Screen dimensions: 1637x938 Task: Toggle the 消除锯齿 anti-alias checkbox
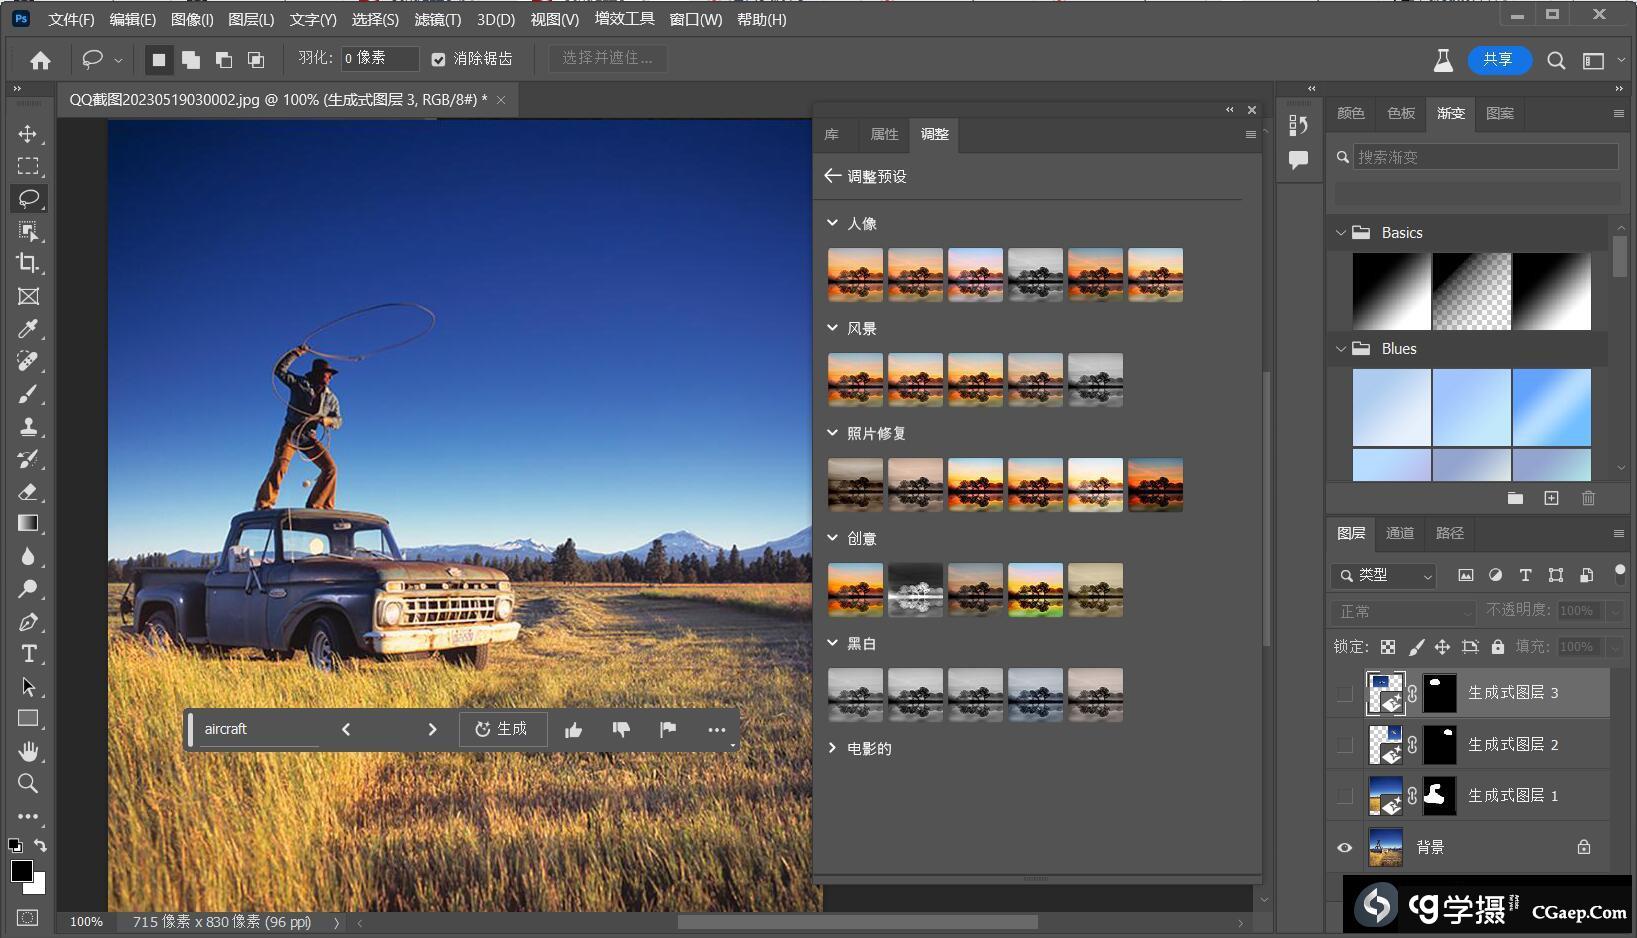pos(438,60)
